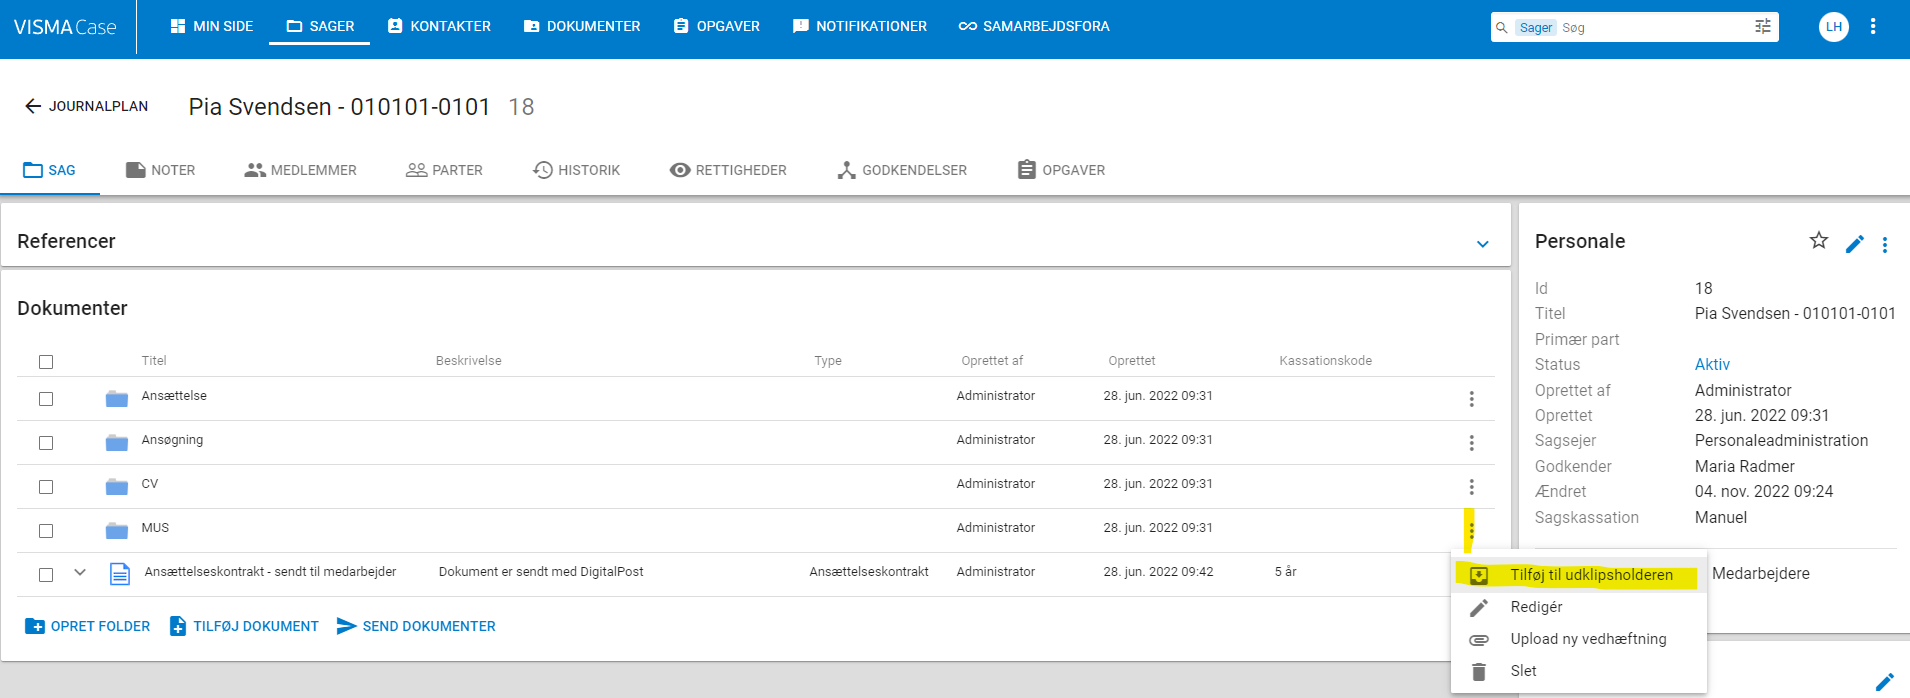Open SAGER in top navigation
The width and height of the screenshot is (1910, 698).
pyautogui.click(x=320, y=26)
